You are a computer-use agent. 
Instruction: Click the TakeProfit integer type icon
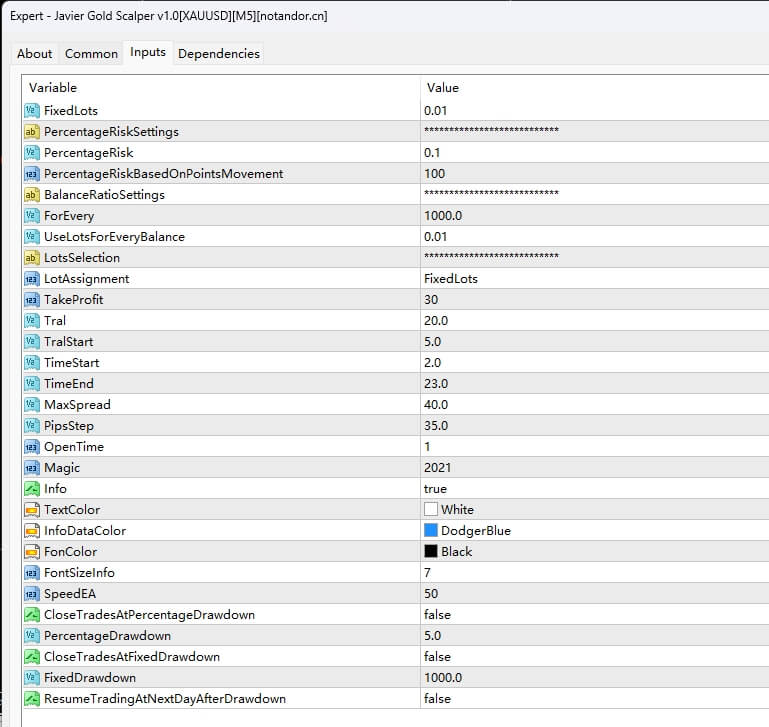pos(31,299)
